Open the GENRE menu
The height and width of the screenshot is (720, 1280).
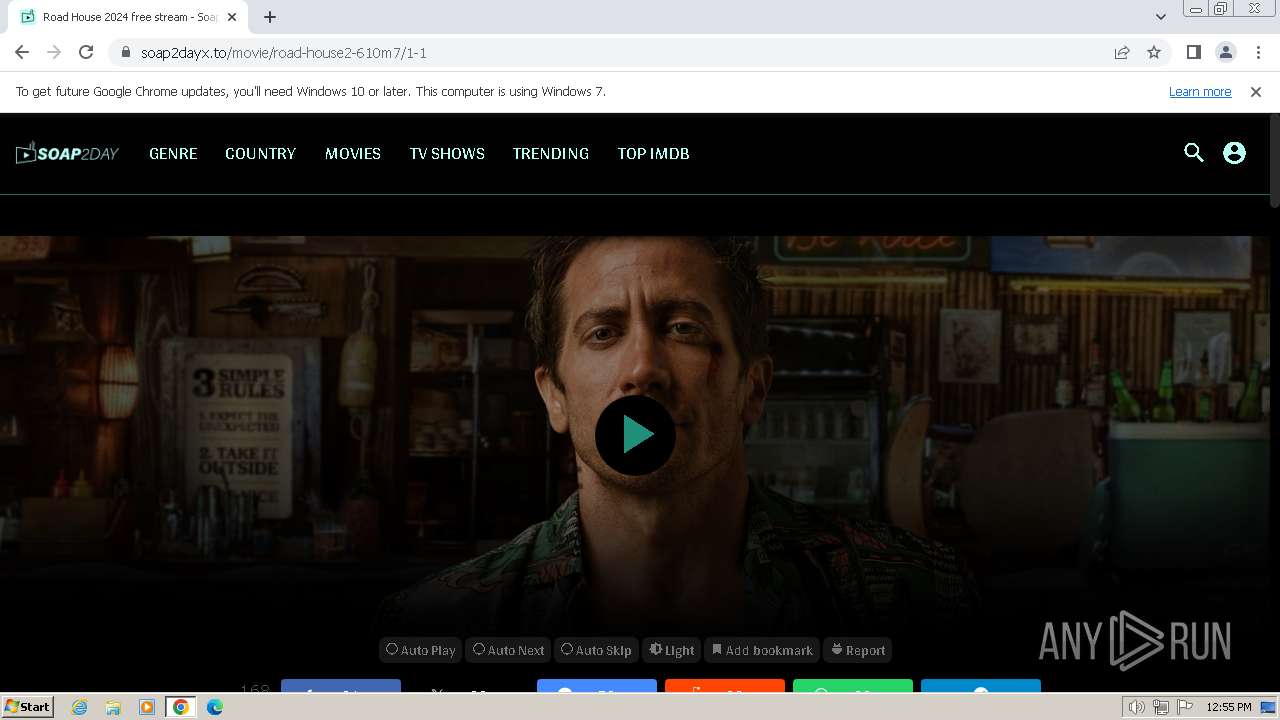(173, 154)
